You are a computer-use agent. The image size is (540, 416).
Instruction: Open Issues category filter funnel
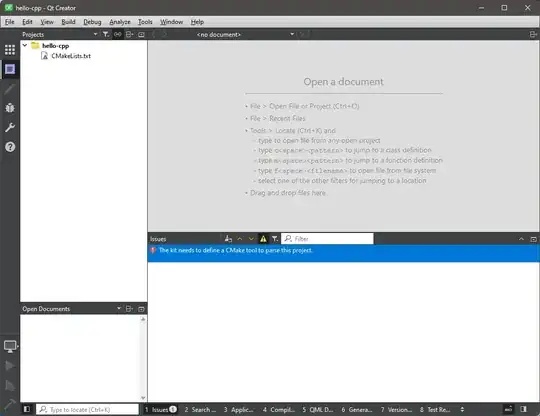pos(274,239)
